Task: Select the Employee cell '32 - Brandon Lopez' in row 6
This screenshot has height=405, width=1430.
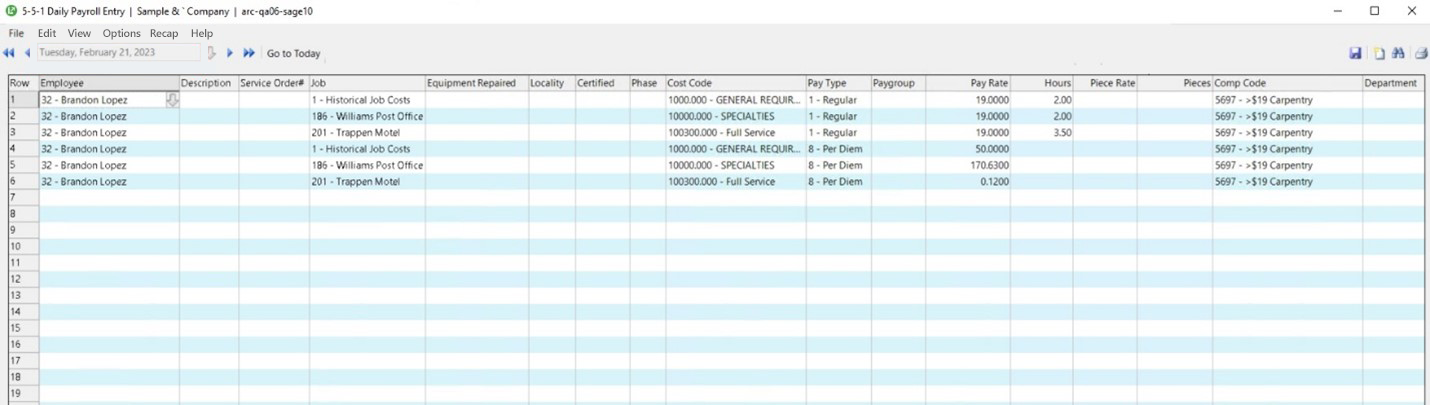Action: point(109,182)
